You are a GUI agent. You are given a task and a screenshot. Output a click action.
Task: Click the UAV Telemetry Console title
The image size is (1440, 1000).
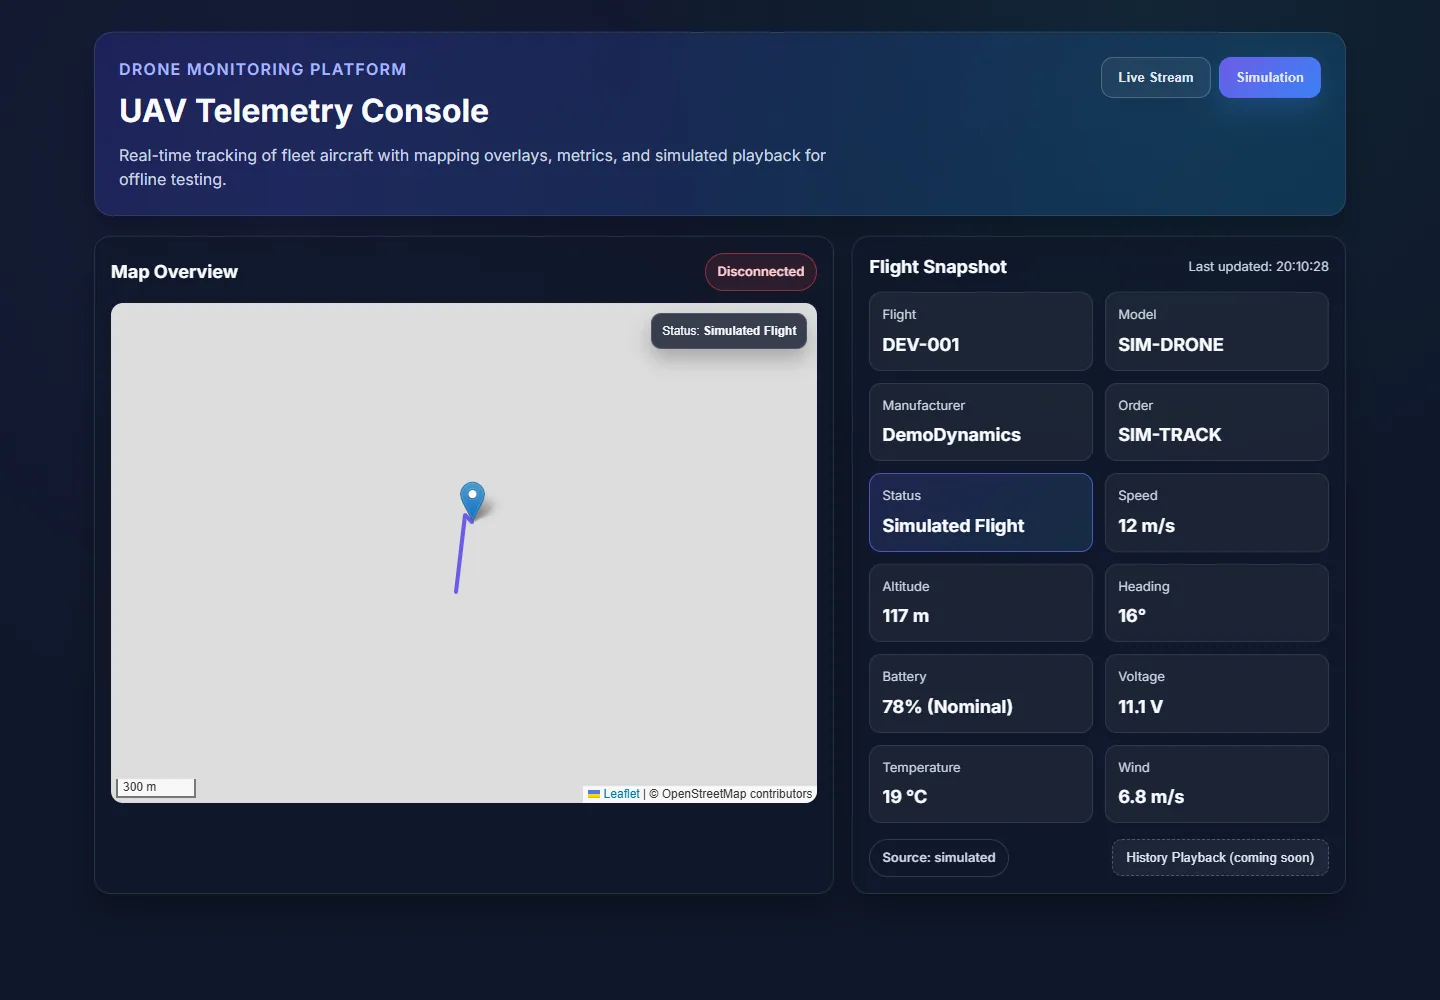click(x=304, y=111)
